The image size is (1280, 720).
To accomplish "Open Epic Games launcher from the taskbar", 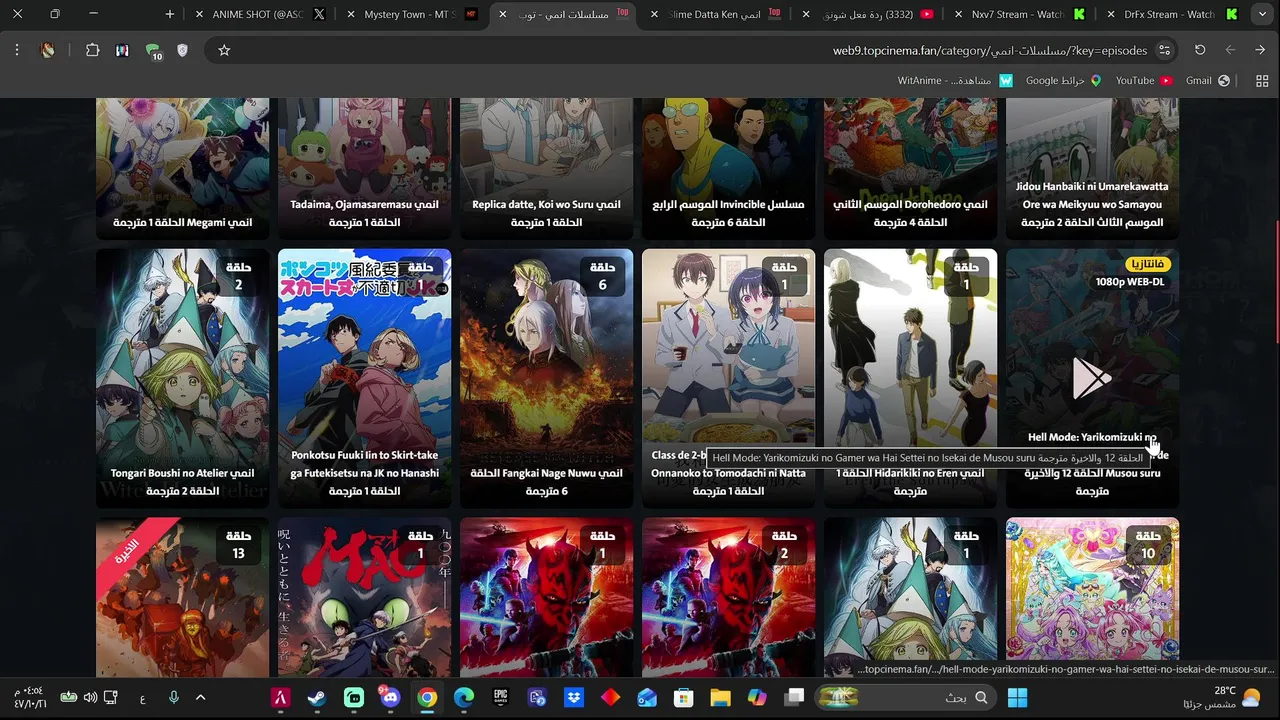I will (500, 698).
